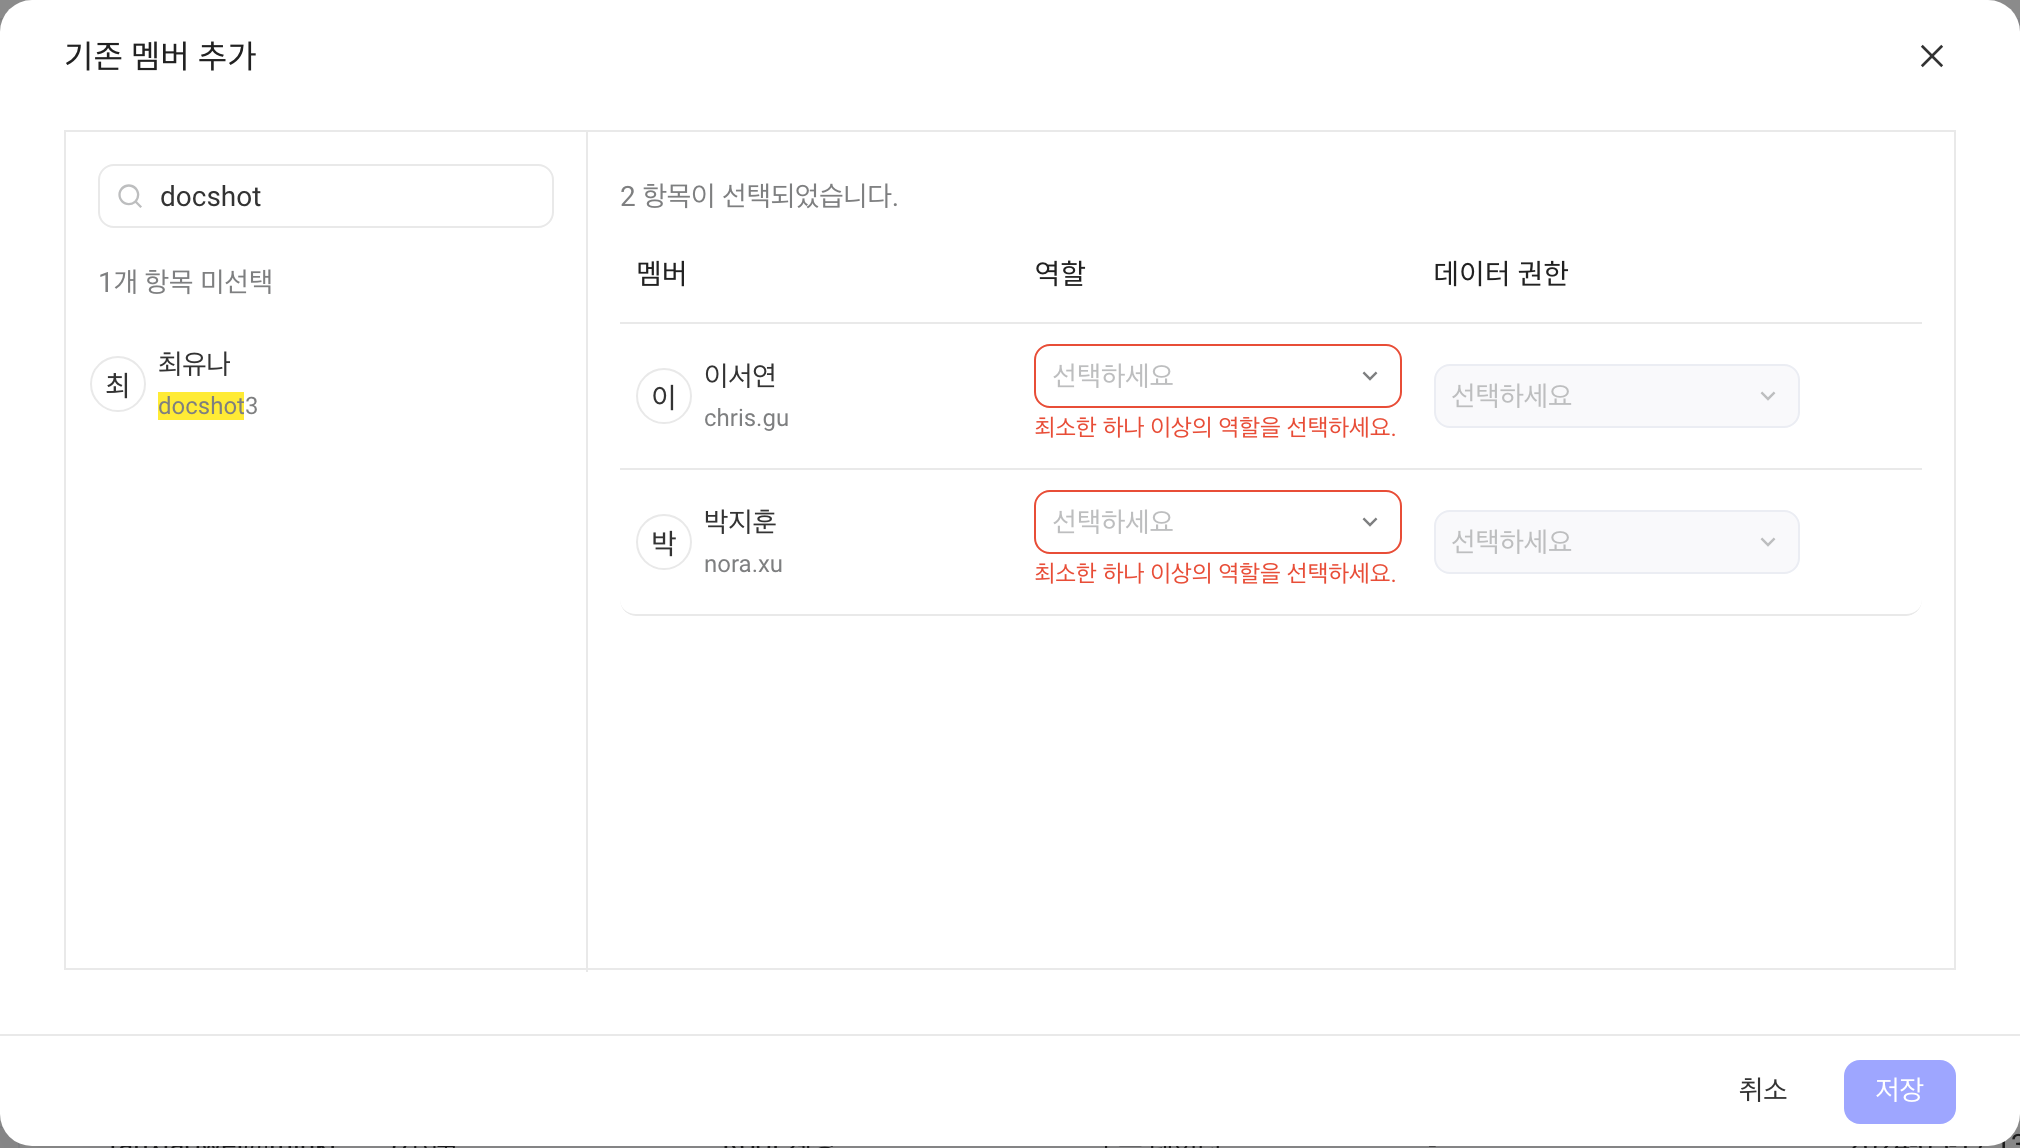This screenshot has height=1148, width=2020.
Task: Click the 박 avatar of 박지훈
Action: point(664,542)
